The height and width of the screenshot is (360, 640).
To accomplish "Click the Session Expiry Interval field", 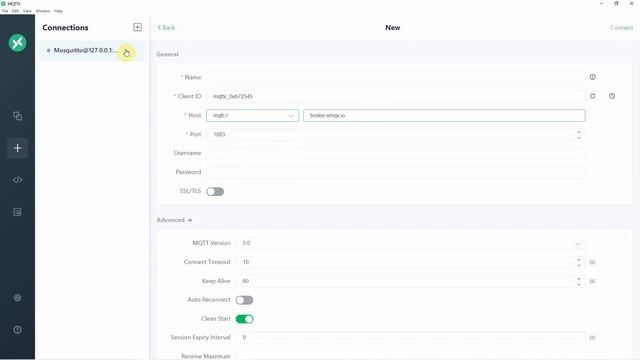I will [x=410, y=338].
